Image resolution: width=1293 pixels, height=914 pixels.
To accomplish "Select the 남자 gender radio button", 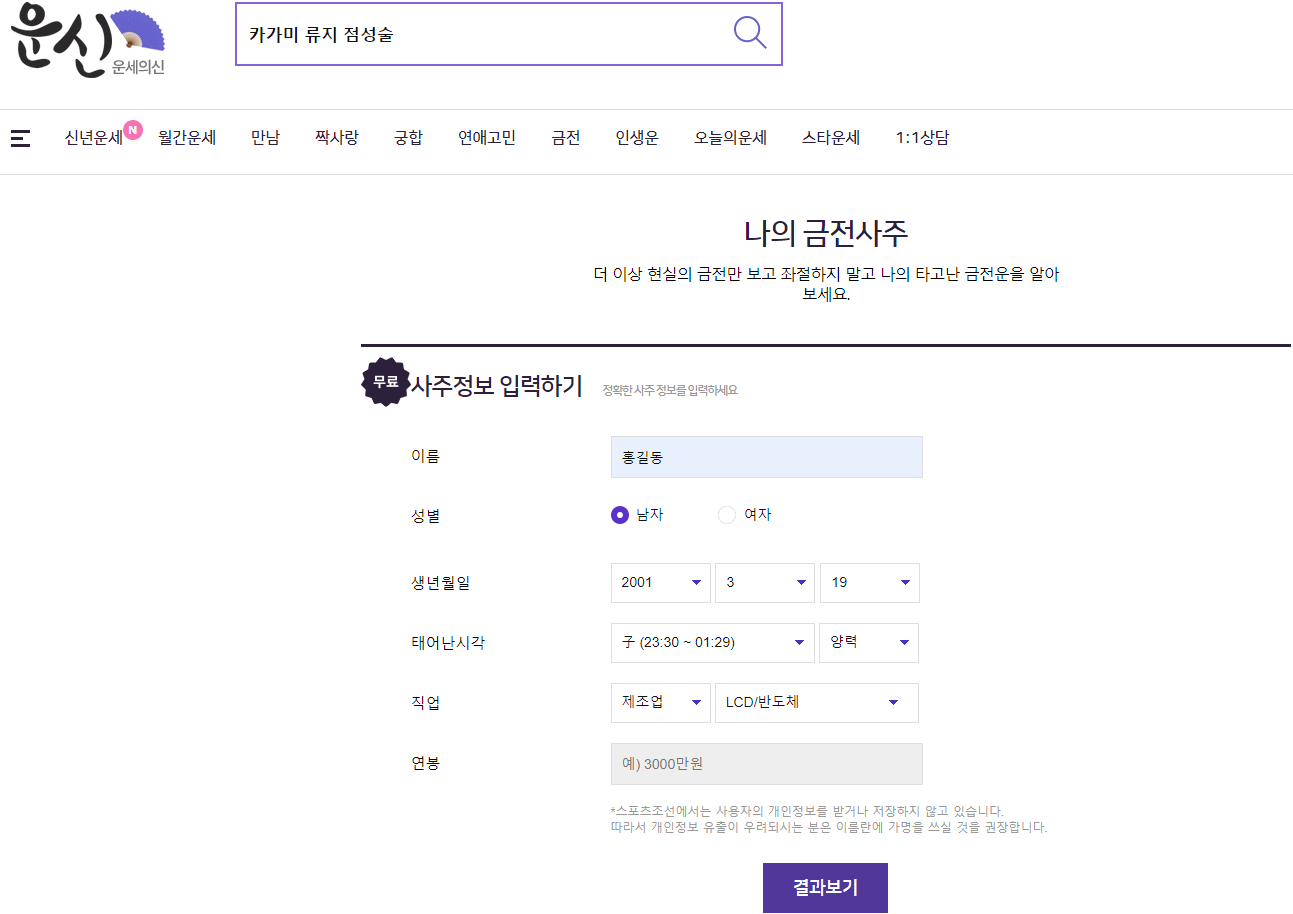I will point(621,514).
